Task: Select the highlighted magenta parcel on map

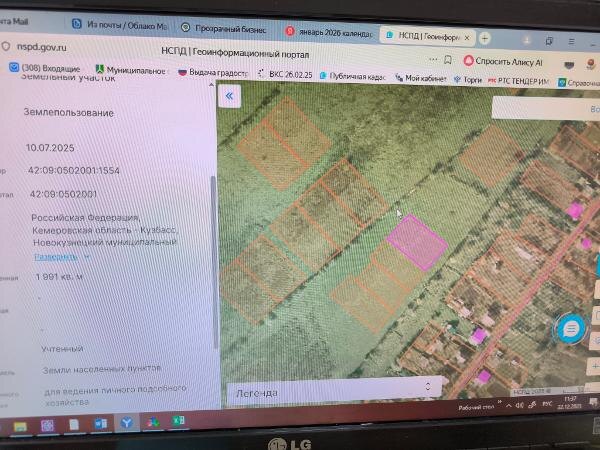Action: [417, 243]
